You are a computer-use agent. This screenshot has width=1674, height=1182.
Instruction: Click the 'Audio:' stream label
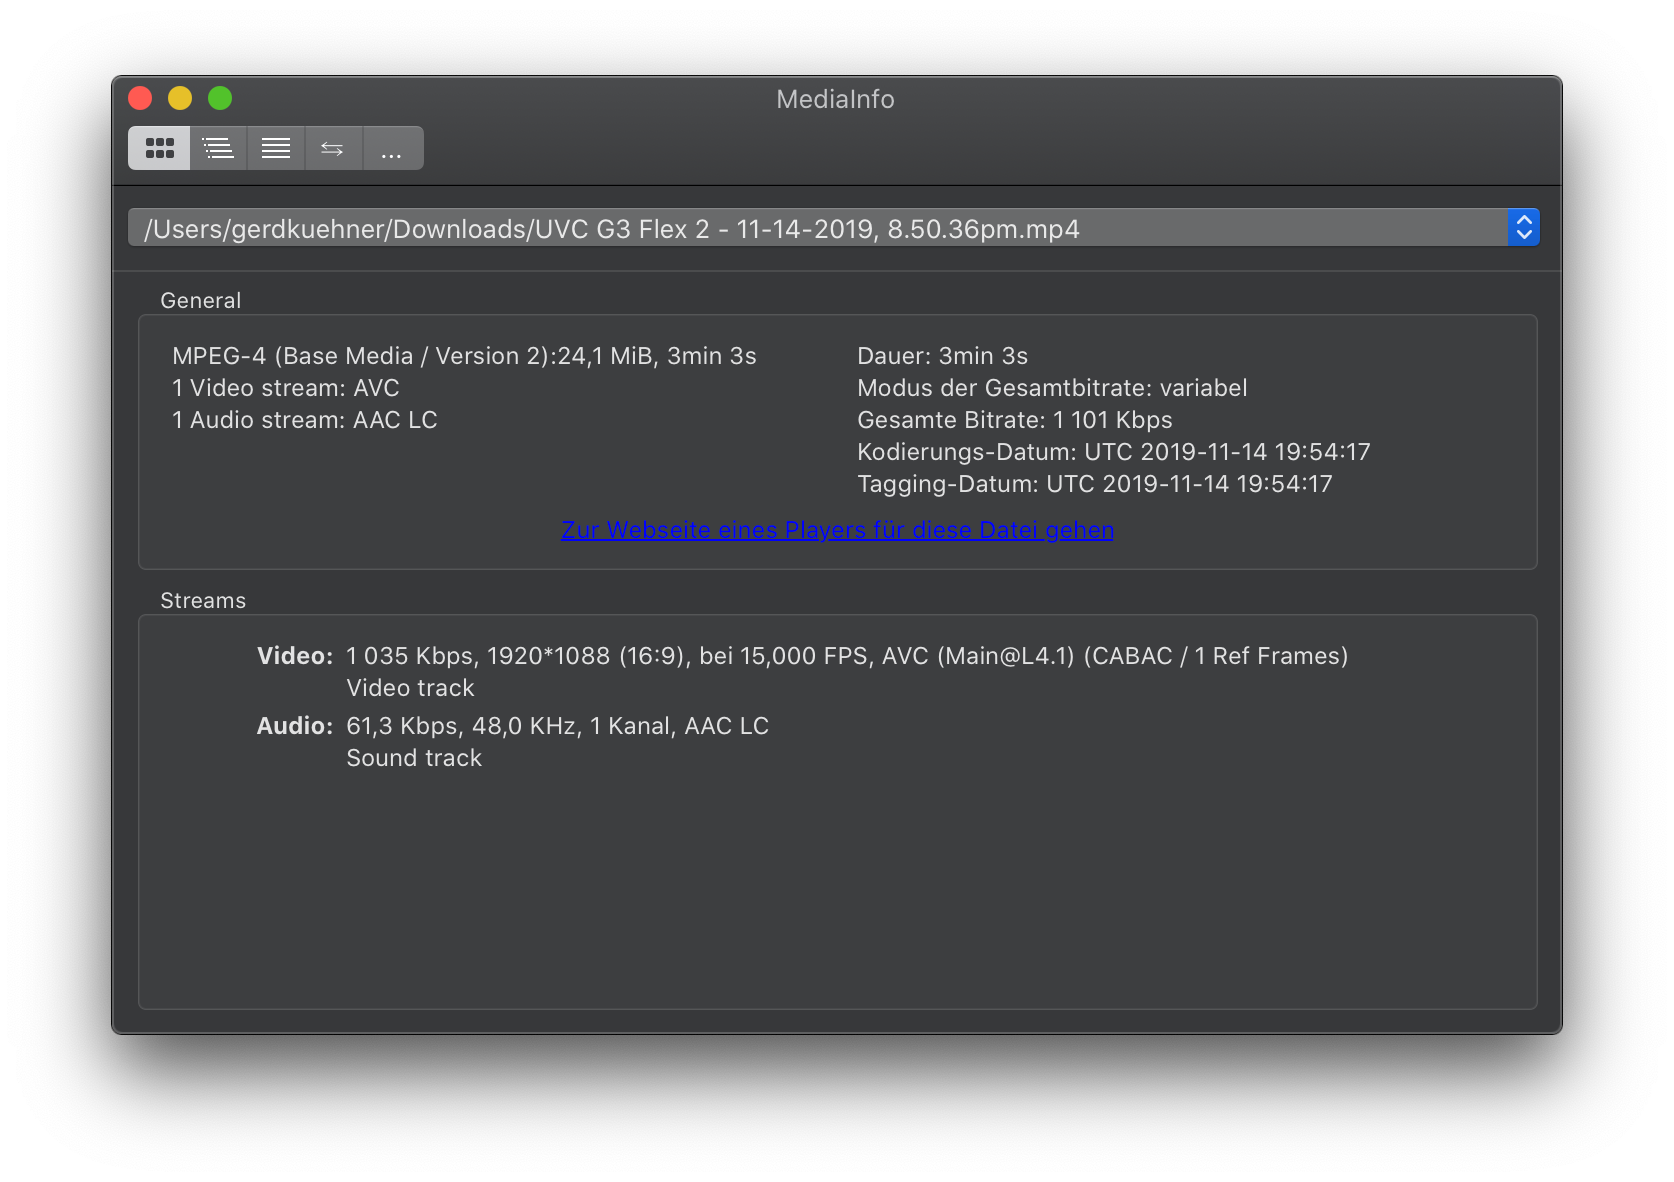point(294,726)
